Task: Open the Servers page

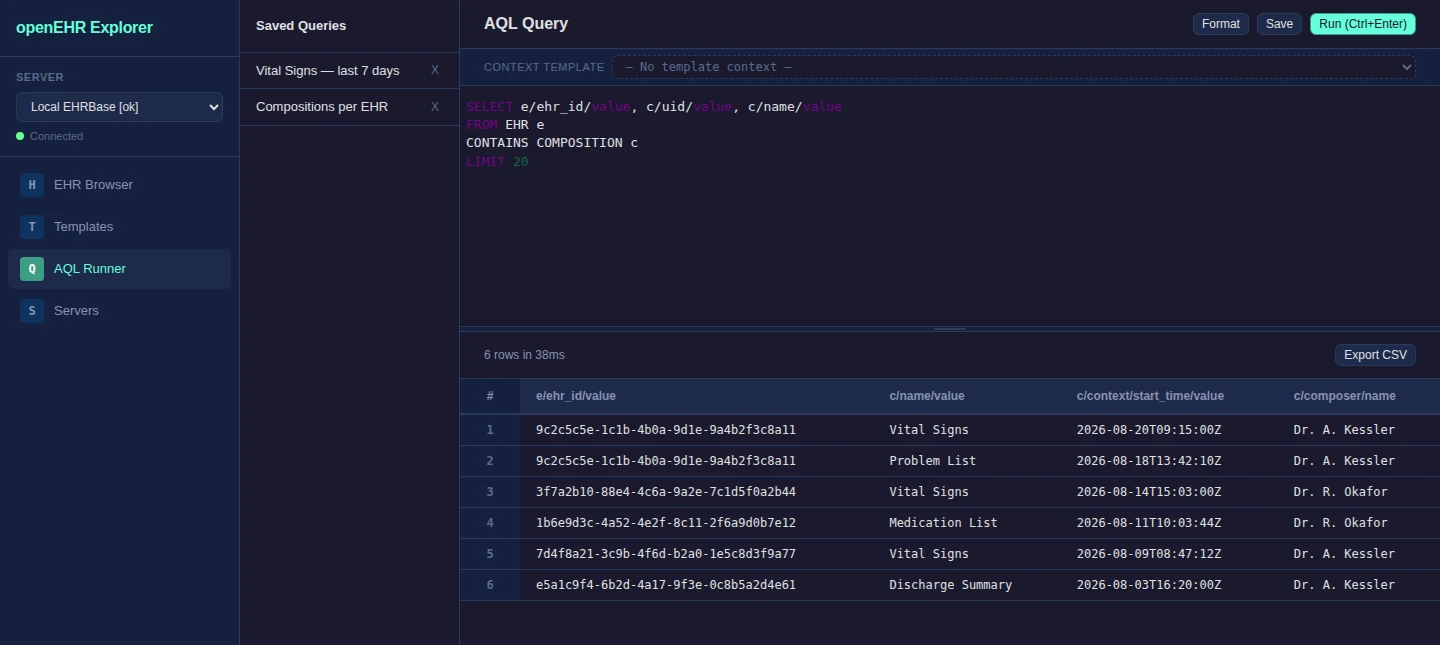Action: tap(119, 311)
